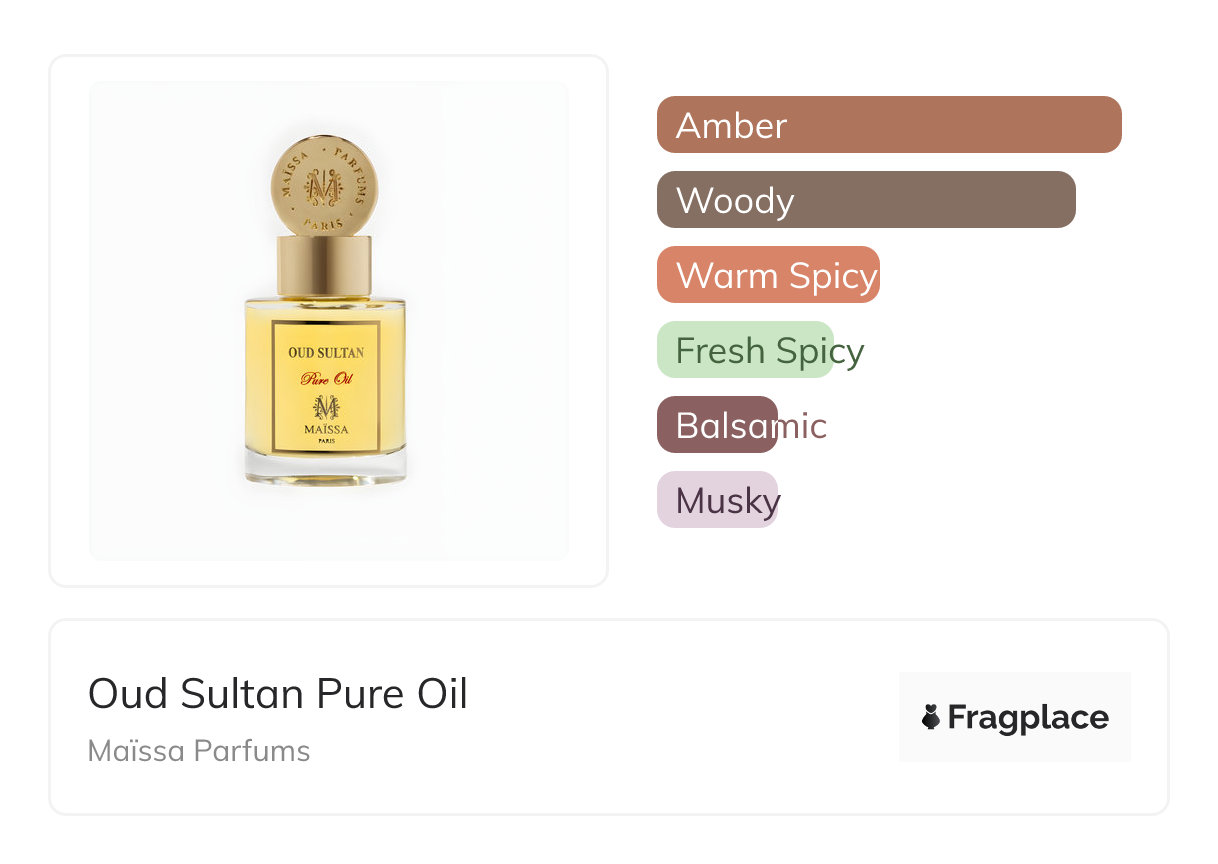Select the Woody accord bar
Viewport: 1218px width, 864px height.
coord(865,200)
